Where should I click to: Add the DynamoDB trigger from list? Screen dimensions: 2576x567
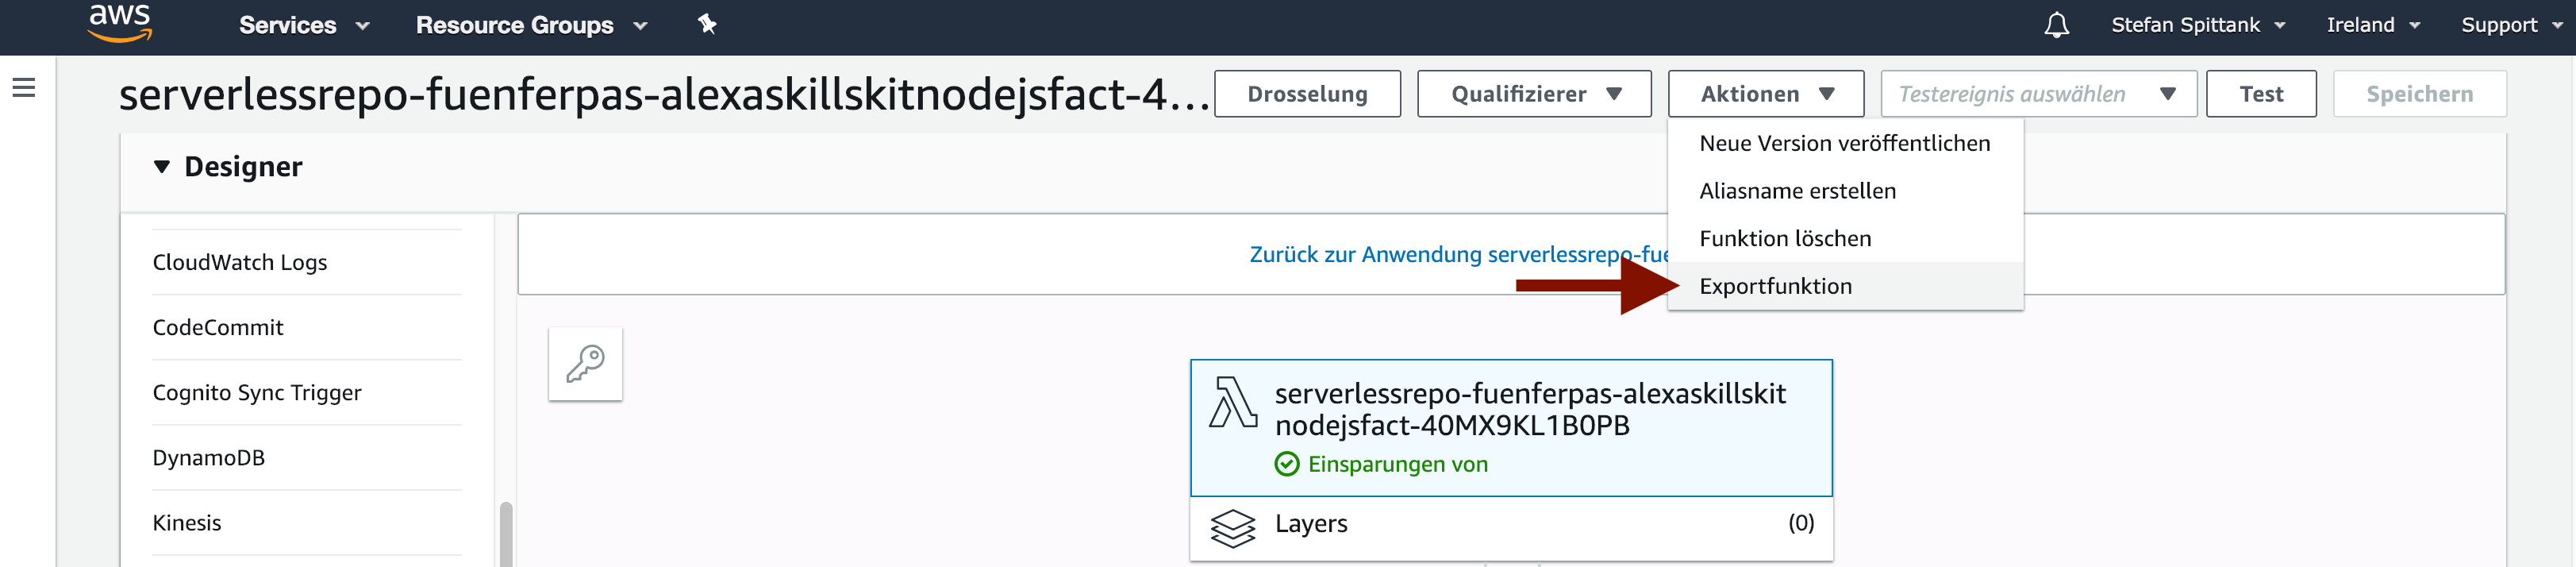(208, 457)
